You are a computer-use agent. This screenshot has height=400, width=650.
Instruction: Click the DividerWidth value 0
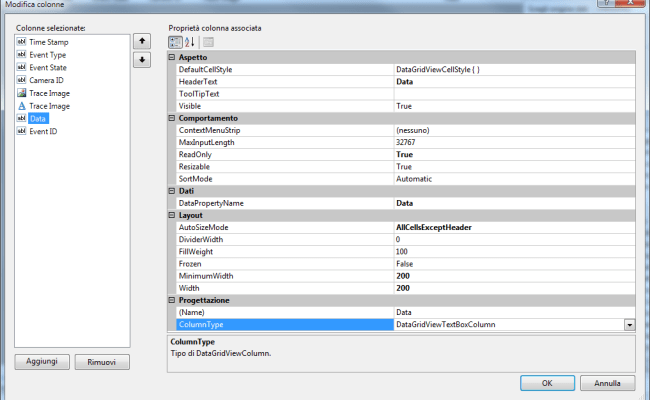[514, 239]
